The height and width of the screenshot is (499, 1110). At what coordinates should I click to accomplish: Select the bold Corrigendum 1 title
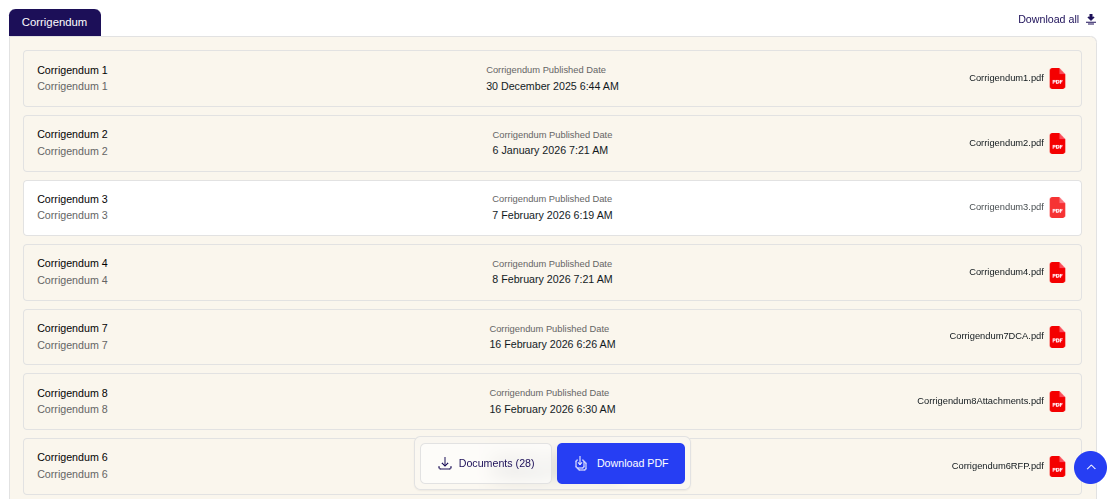point(72,70)
